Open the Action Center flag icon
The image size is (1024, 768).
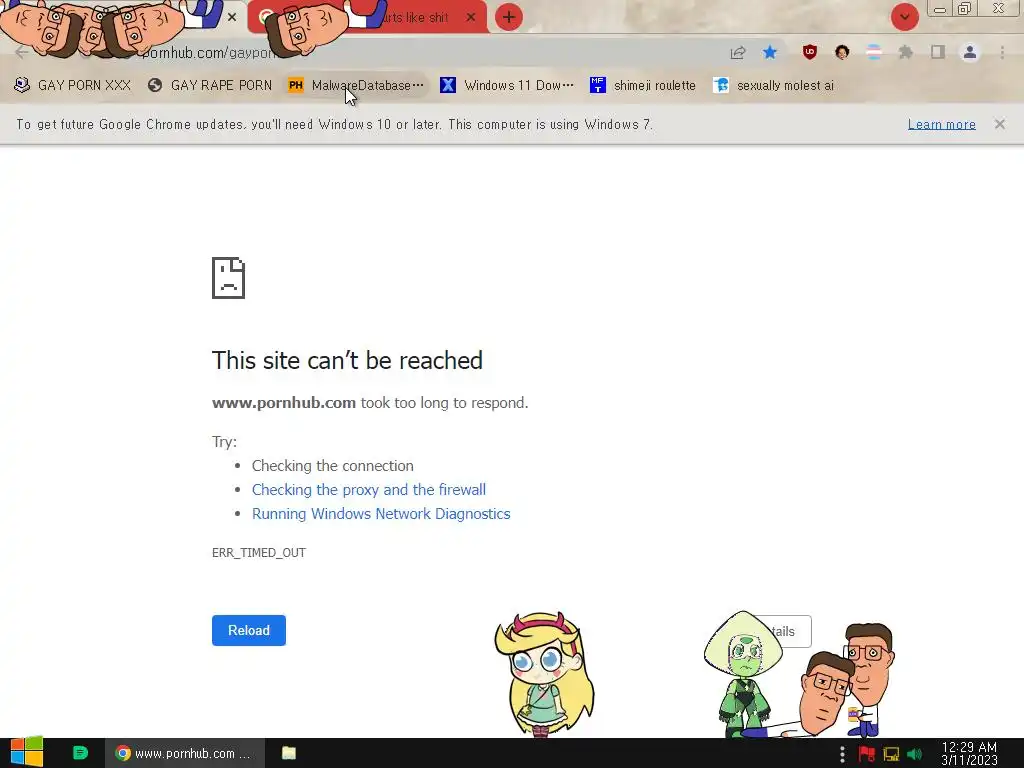click(867, 754)
